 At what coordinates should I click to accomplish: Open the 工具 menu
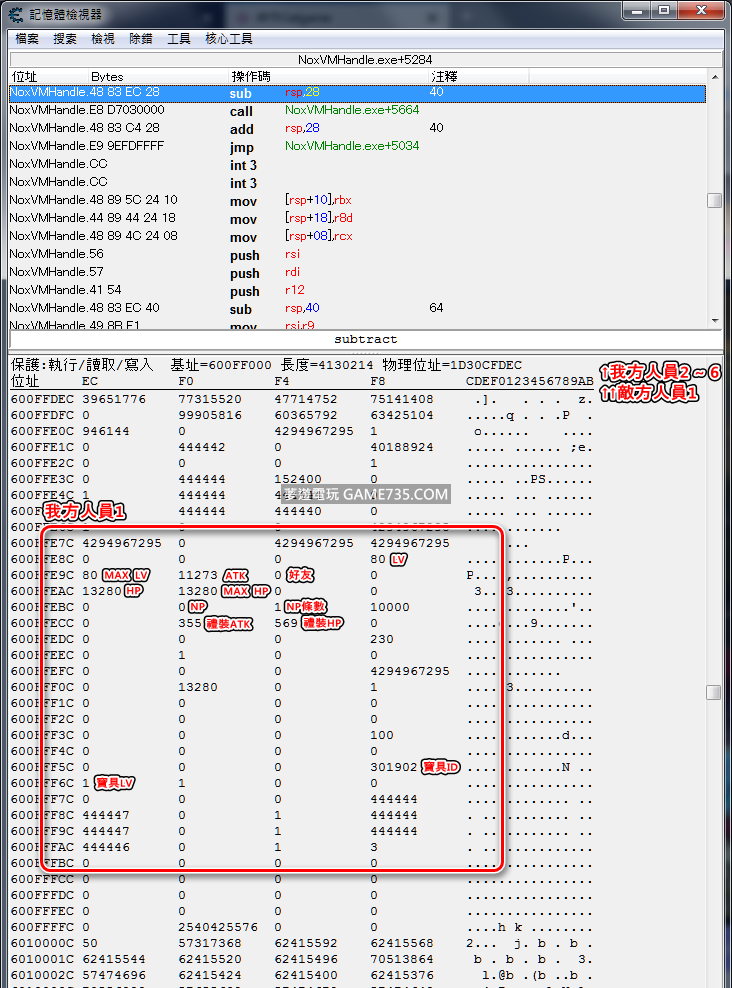[178, 39]
